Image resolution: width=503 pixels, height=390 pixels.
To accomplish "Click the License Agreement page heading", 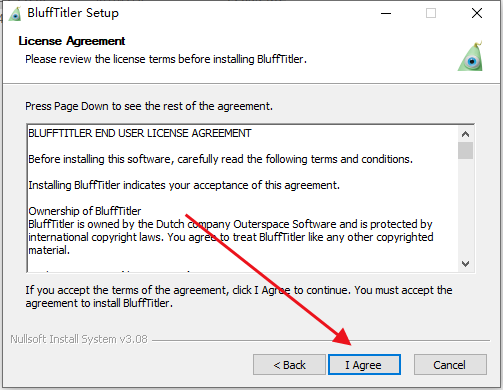I will tap(72, 41).
